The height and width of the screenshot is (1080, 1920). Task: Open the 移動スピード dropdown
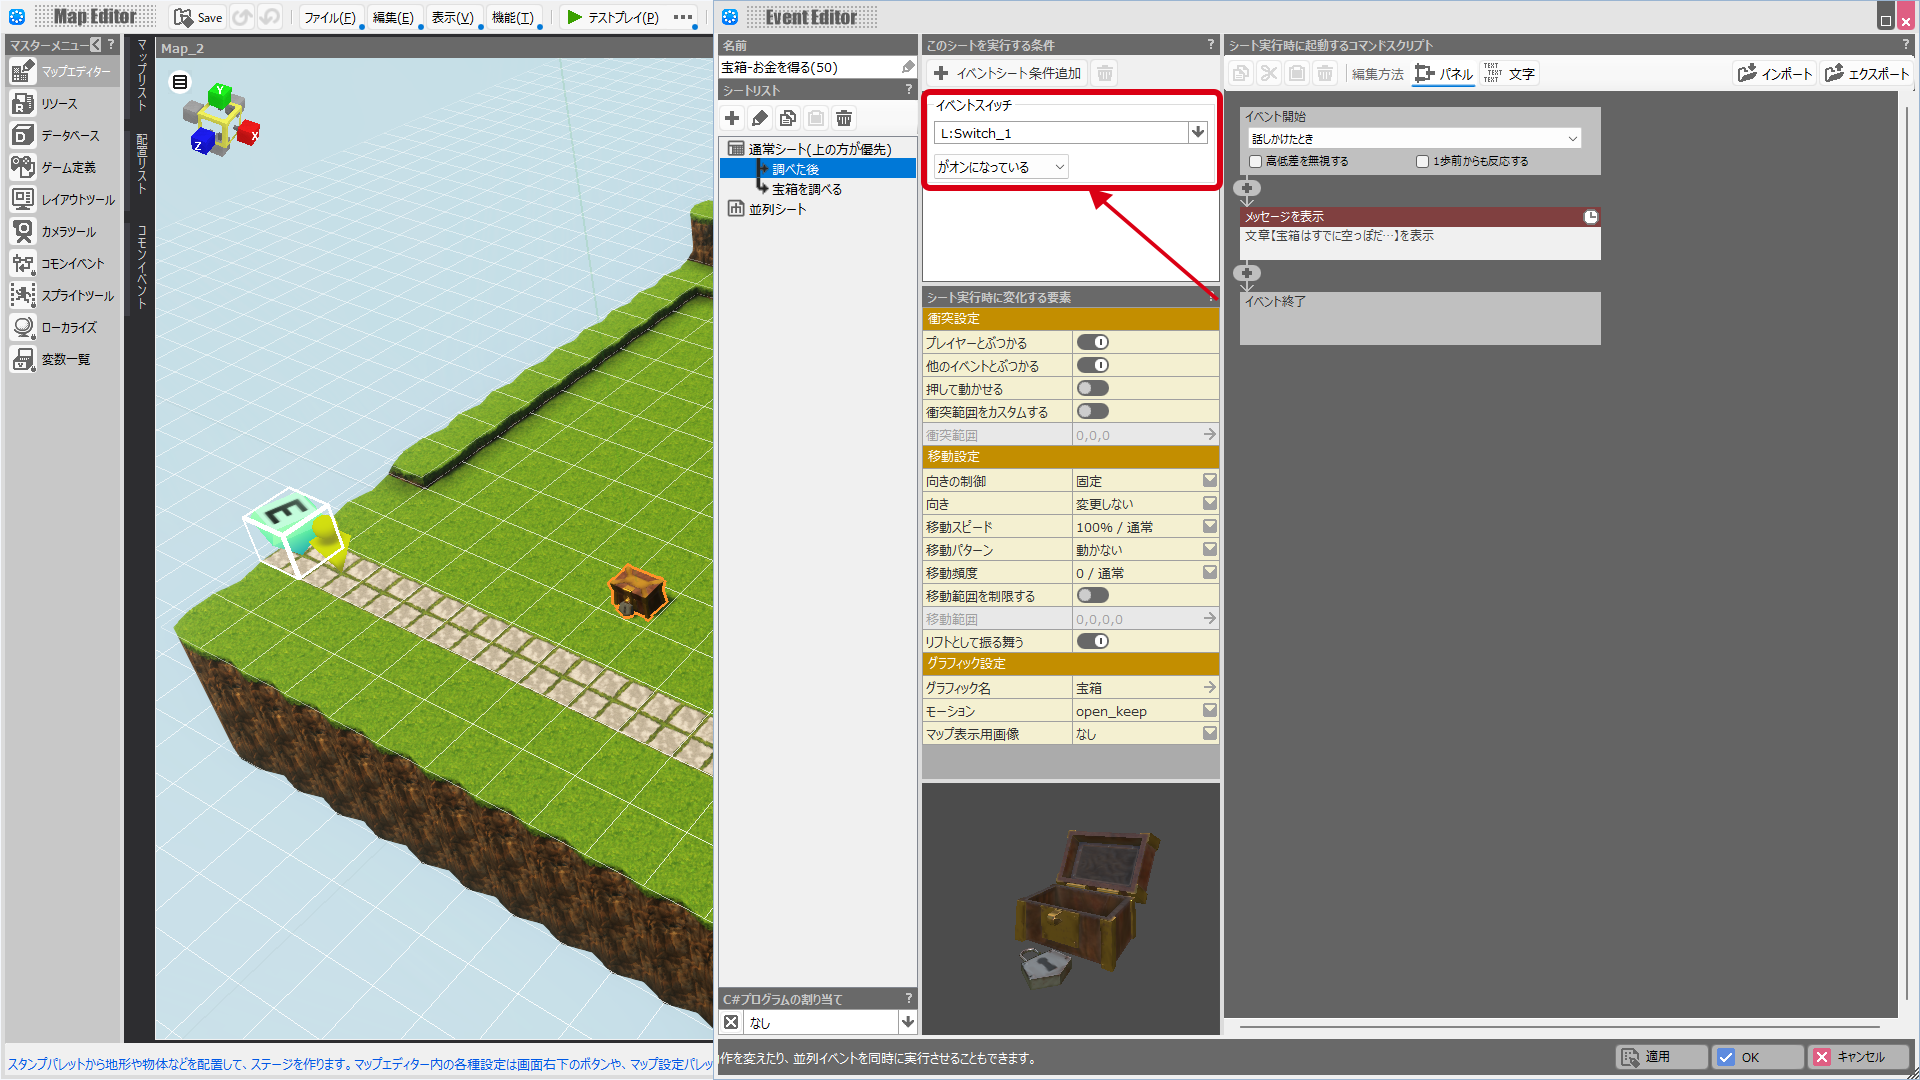tap(1210, 527)
